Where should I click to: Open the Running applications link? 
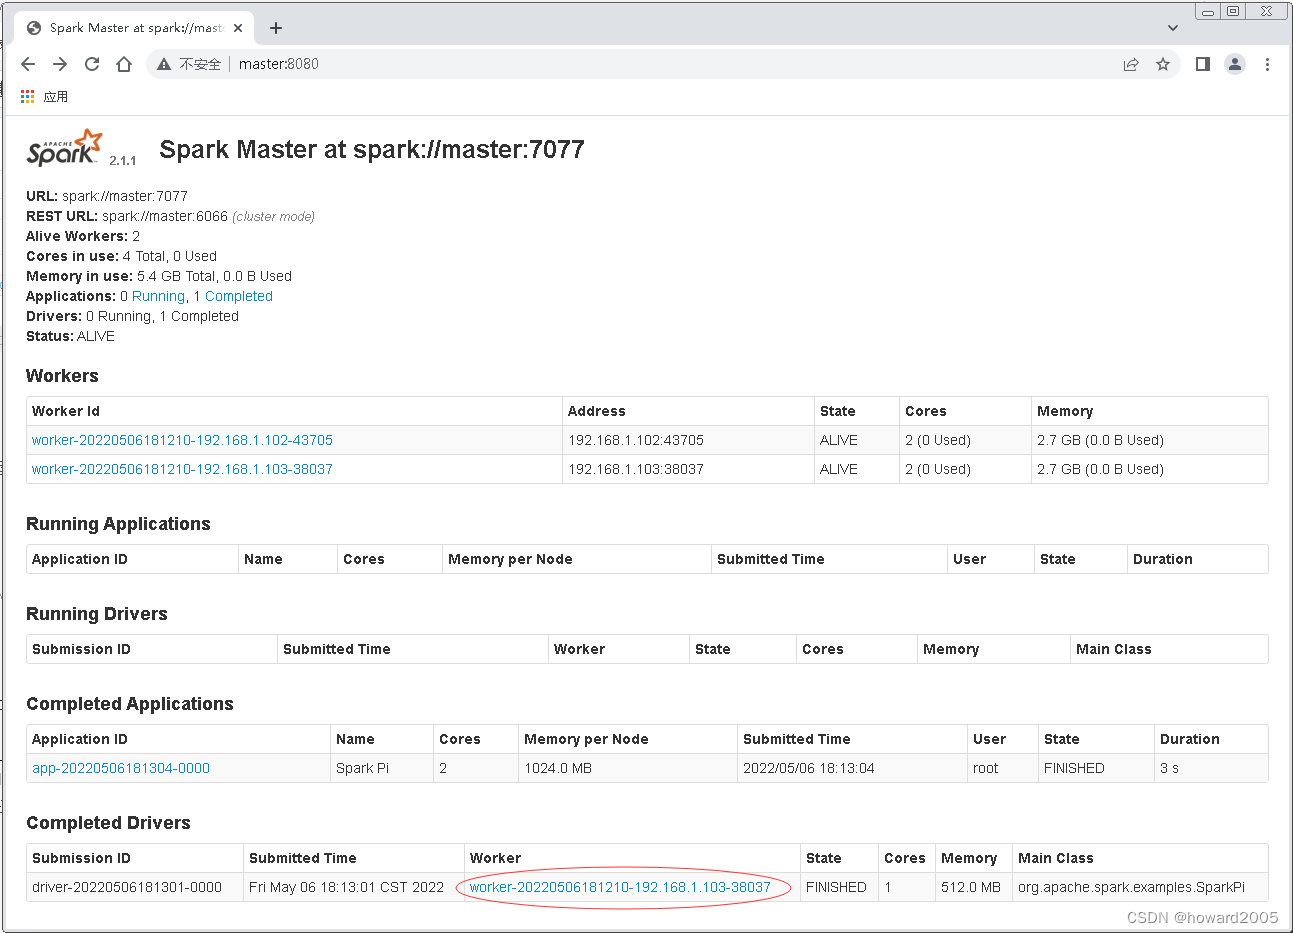click(x=159, y=296)
